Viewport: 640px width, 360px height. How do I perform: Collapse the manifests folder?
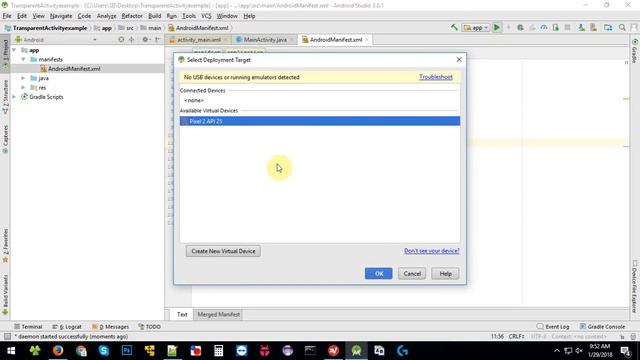(x=23, y=60)
